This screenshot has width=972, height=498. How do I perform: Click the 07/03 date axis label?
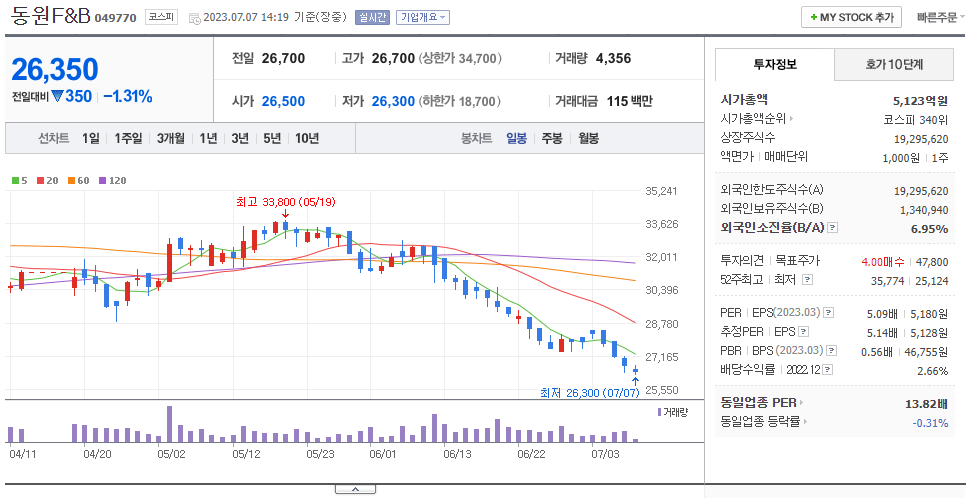coord(605,454)
